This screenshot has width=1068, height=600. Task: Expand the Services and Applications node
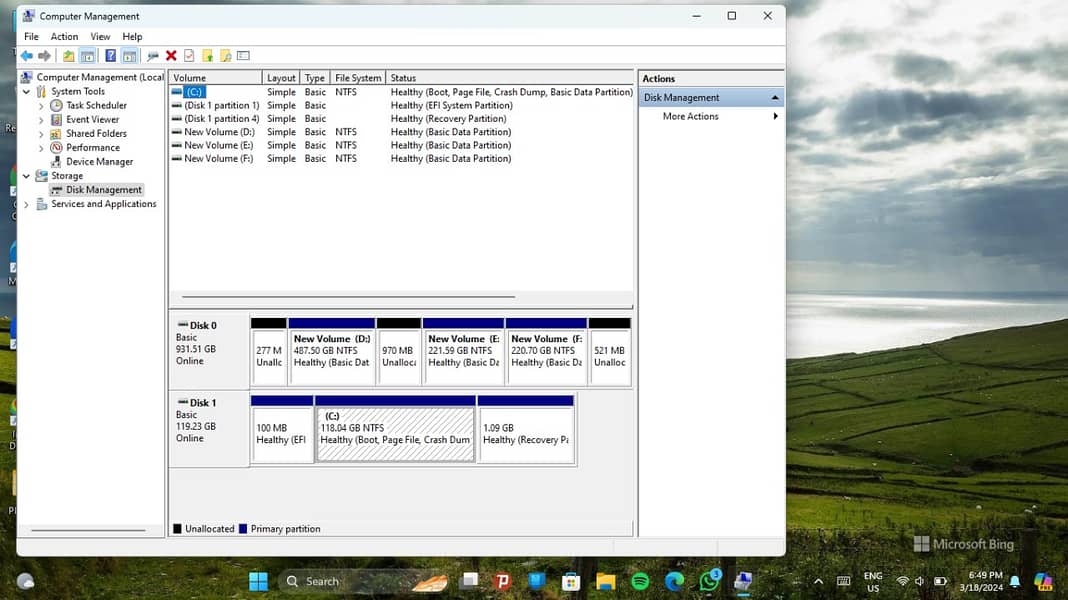tap(27, 204)
